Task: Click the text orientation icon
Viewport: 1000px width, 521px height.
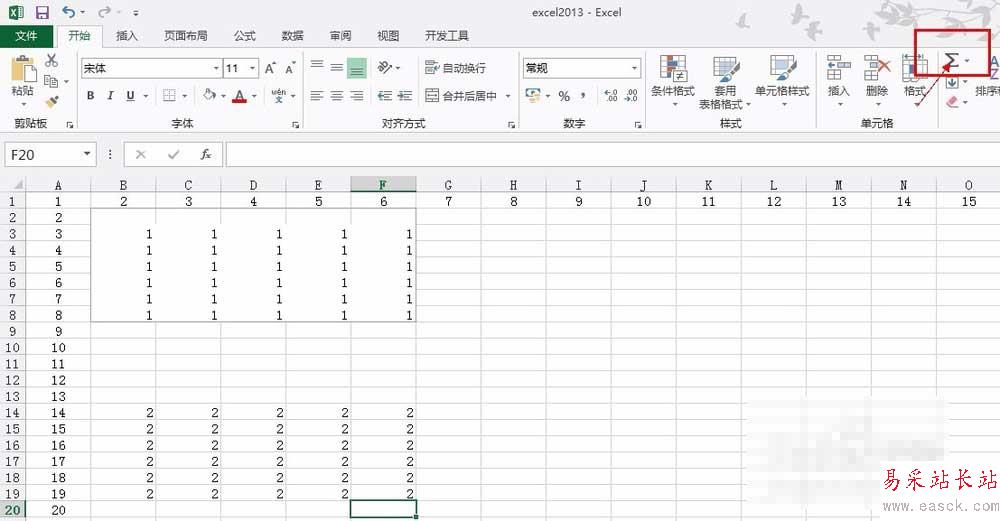Action: tap(385, 67)
